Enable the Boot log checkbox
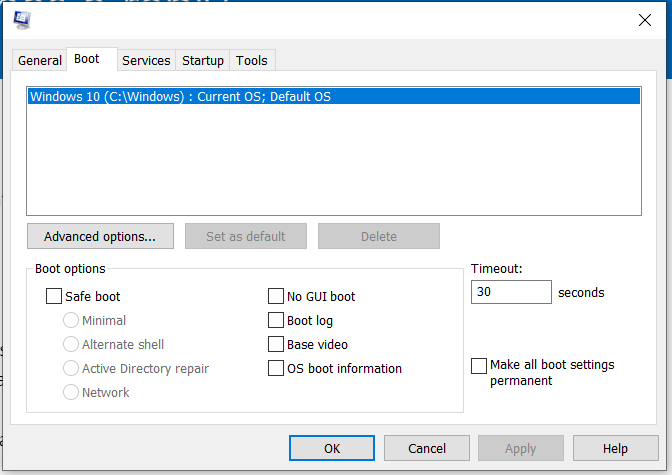This screenshot has height=475, width=672. (276, 320)
